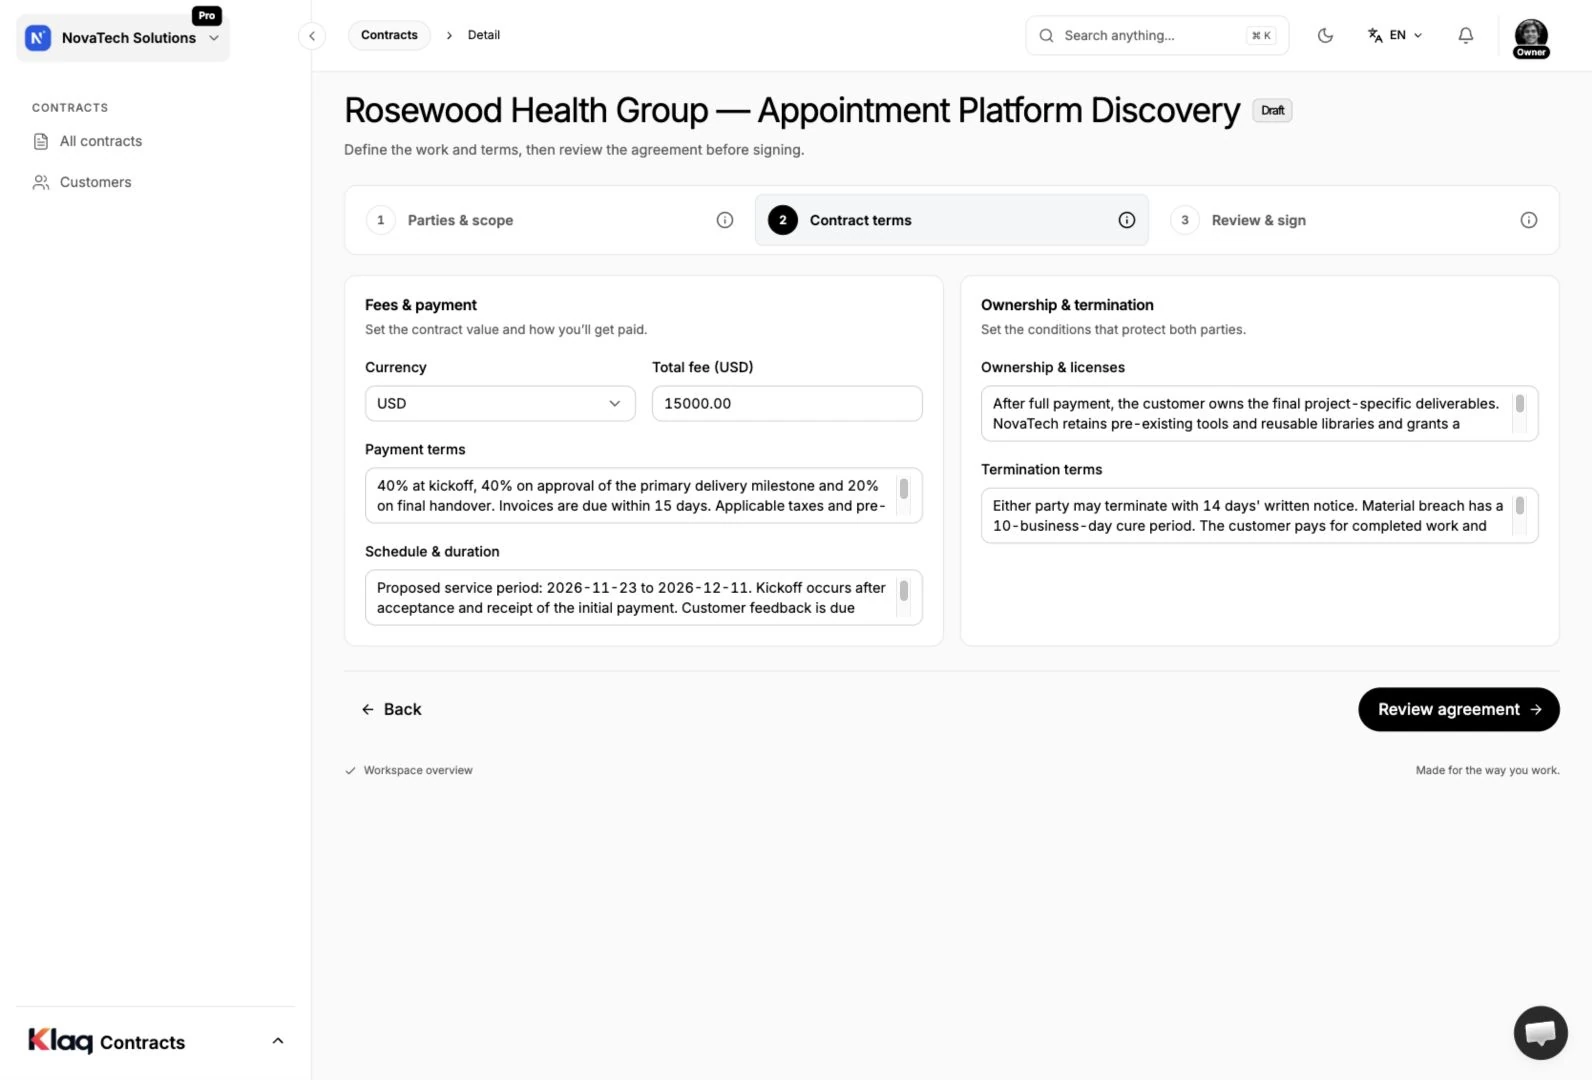Open the notifications bell
This screenshot has height=1080, width=1592.
pos(1465,36)
